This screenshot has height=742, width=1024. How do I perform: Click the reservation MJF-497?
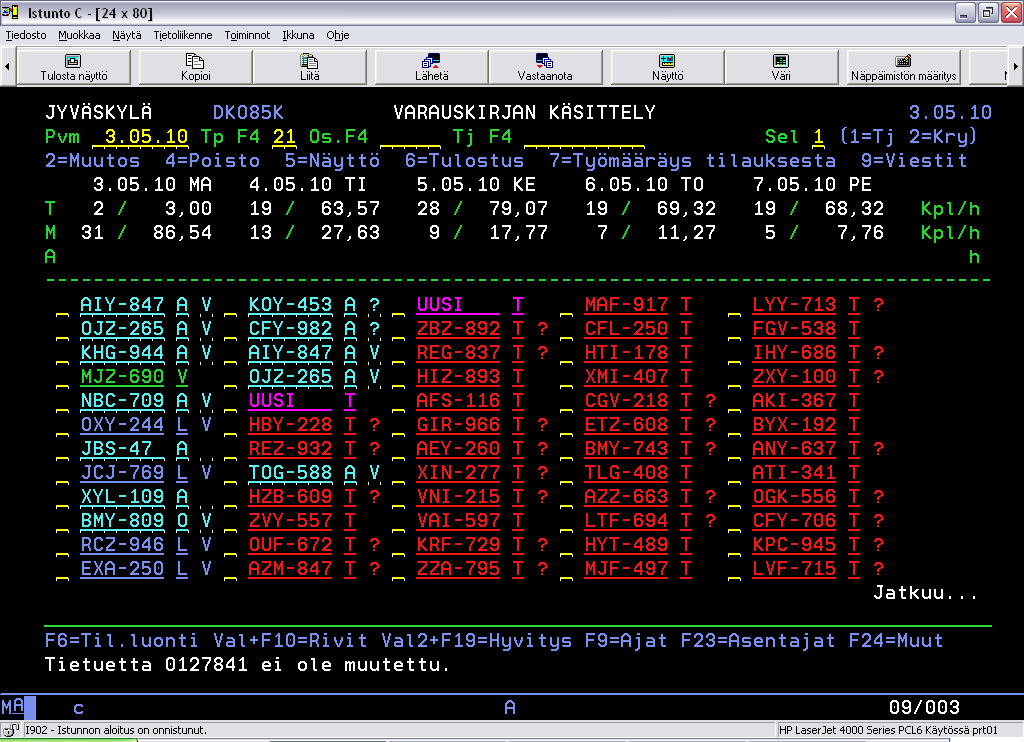(x=626, y=569)
